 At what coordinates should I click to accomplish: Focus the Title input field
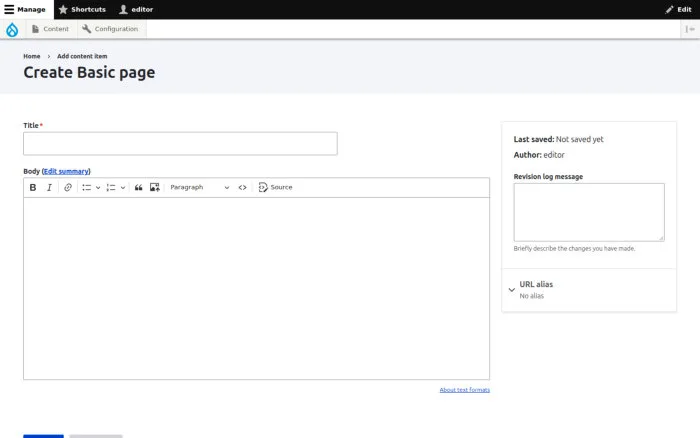[180, 143]
